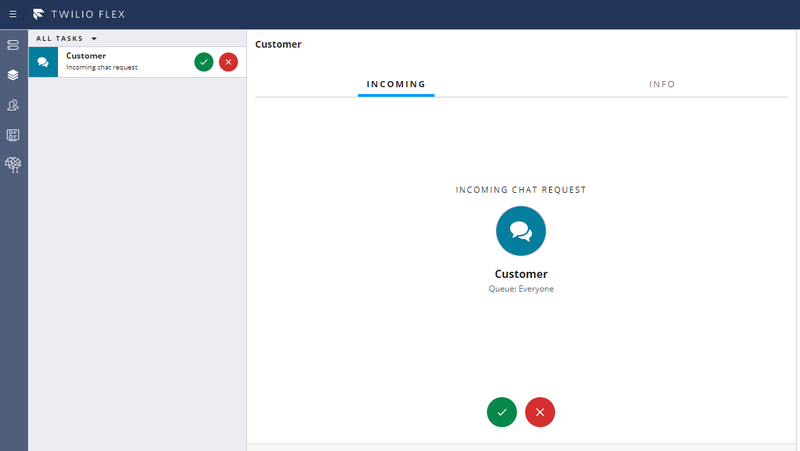Click the Twilio Flex logo

coord(38,14)
